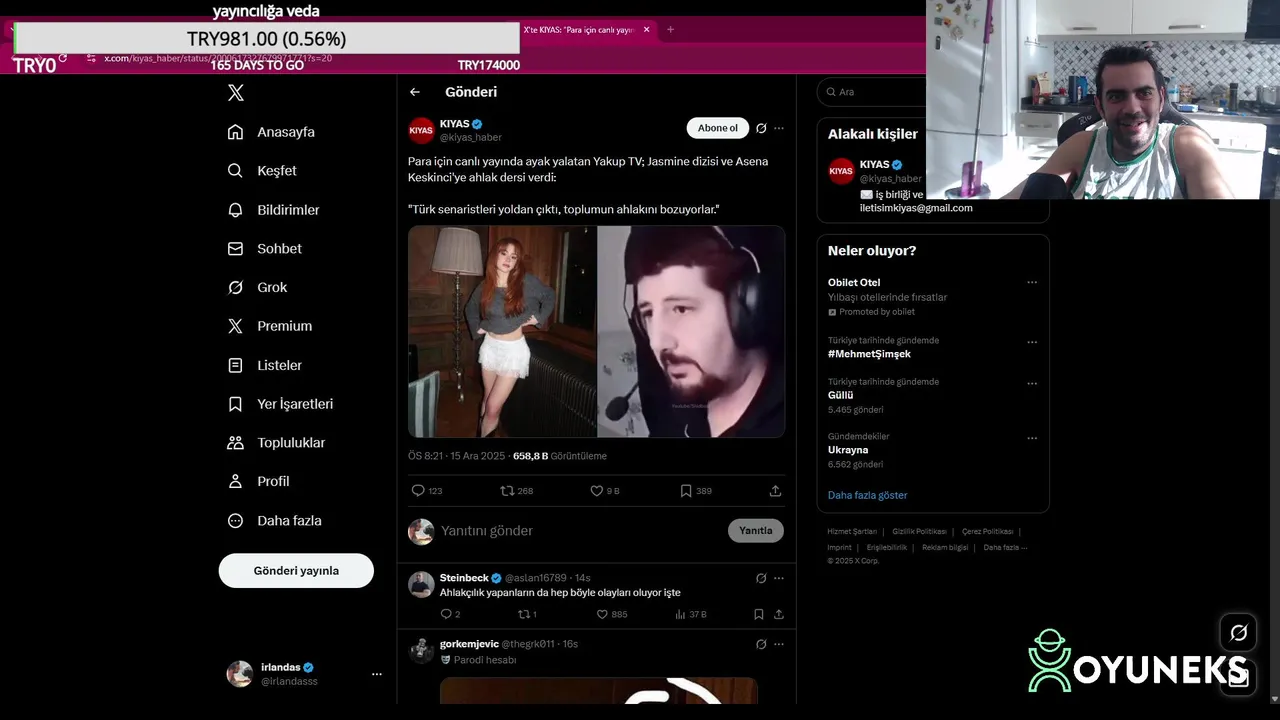Click share icon on main post

[x=775, y=491]
